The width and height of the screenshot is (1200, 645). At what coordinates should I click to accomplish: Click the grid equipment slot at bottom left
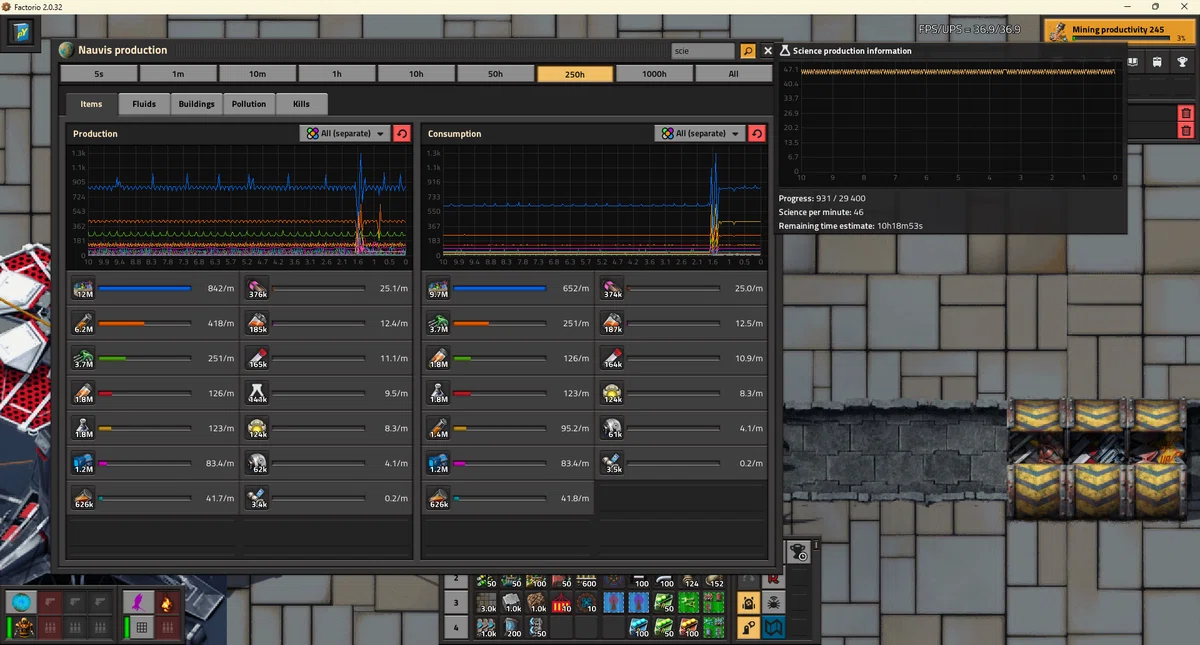pyautogui.click(x=141, y=628)
